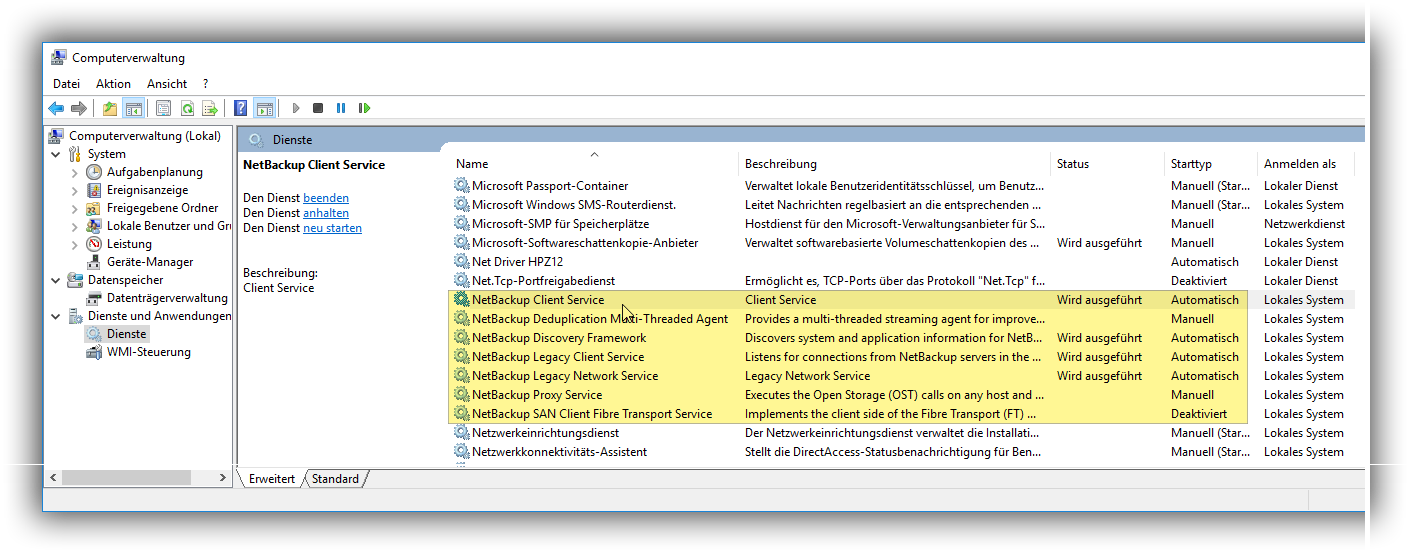The width and height of the screenshot is (1407, 557).
Task: Expand Lokale Benutzer und Gruppen node
Action: click(x=75, y=226)
